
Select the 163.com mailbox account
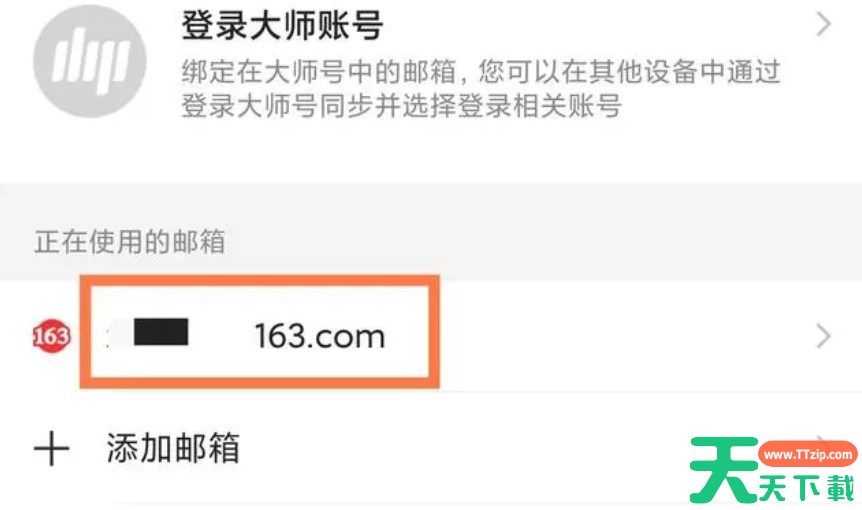point(431,336)
